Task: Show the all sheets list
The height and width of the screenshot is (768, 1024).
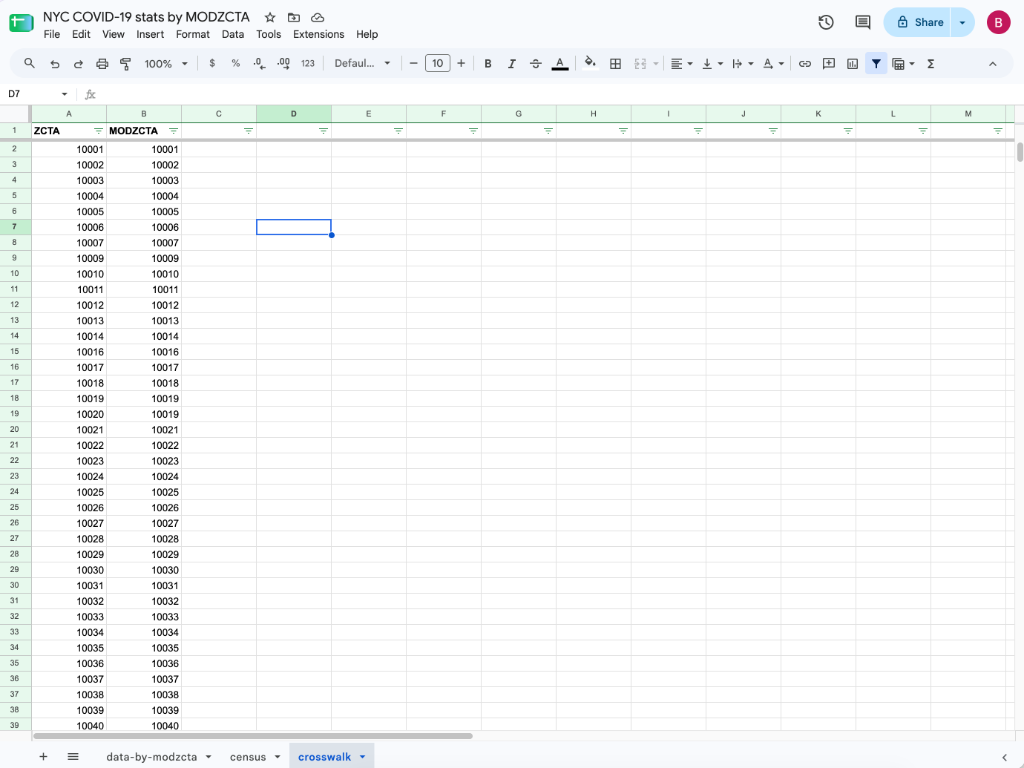Action: coord(73,756)
